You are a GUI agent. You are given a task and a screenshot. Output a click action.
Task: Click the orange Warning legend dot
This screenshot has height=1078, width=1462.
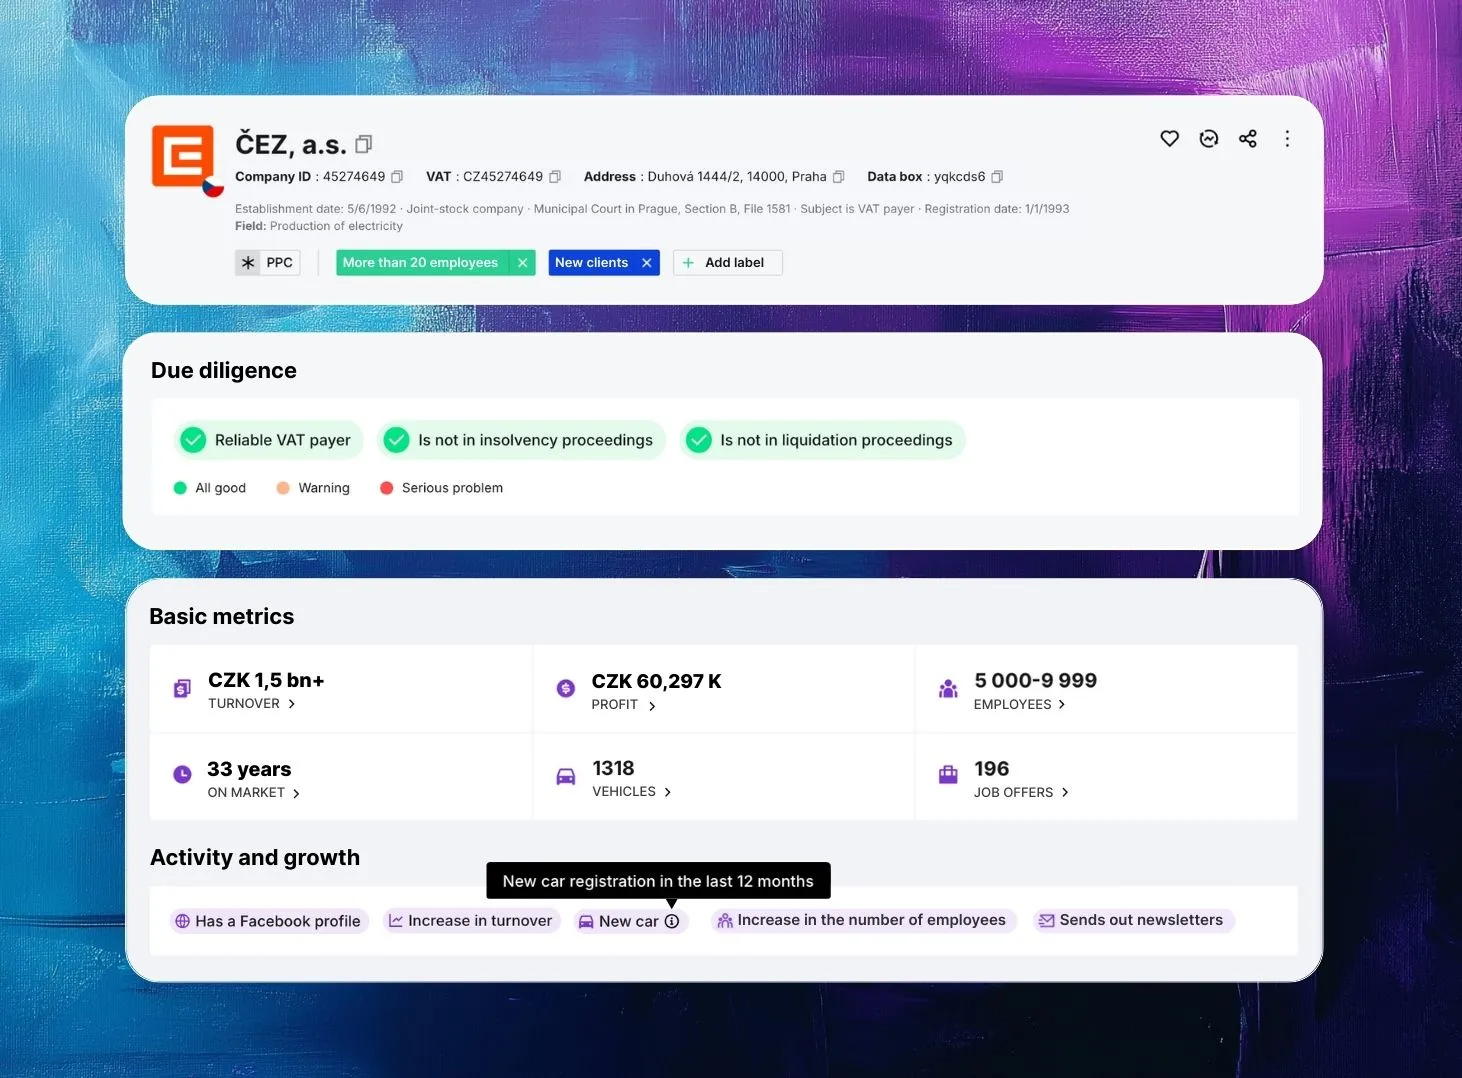(x=283, y=488)
